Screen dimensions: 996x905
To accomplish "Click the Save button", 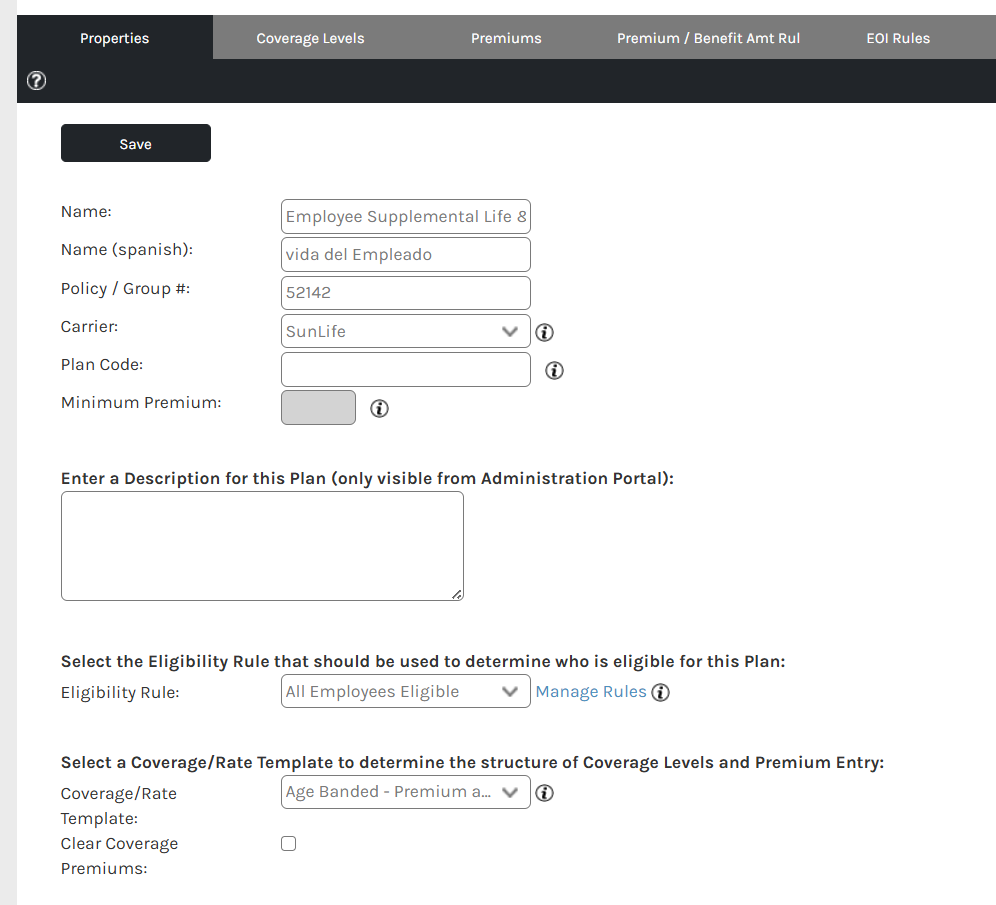I will click(136, 143).
